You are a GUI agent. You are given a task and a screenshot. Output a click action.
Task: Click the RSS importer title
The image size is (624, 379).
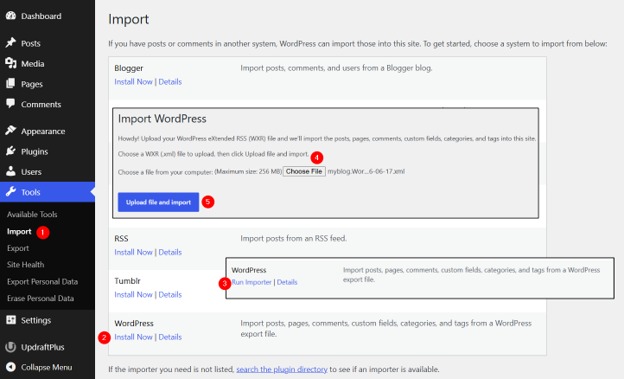pos(121,239)
